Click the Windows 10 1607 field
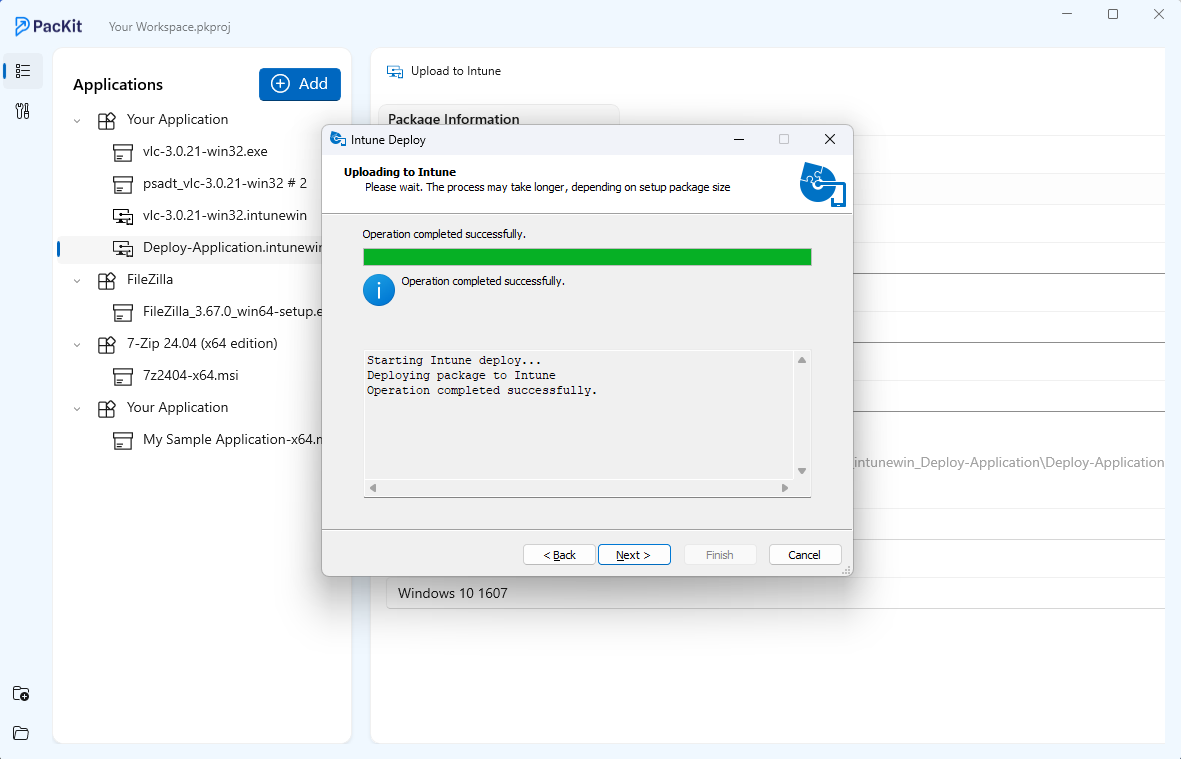The image size is (1181, 759). (x=776, y=593)
